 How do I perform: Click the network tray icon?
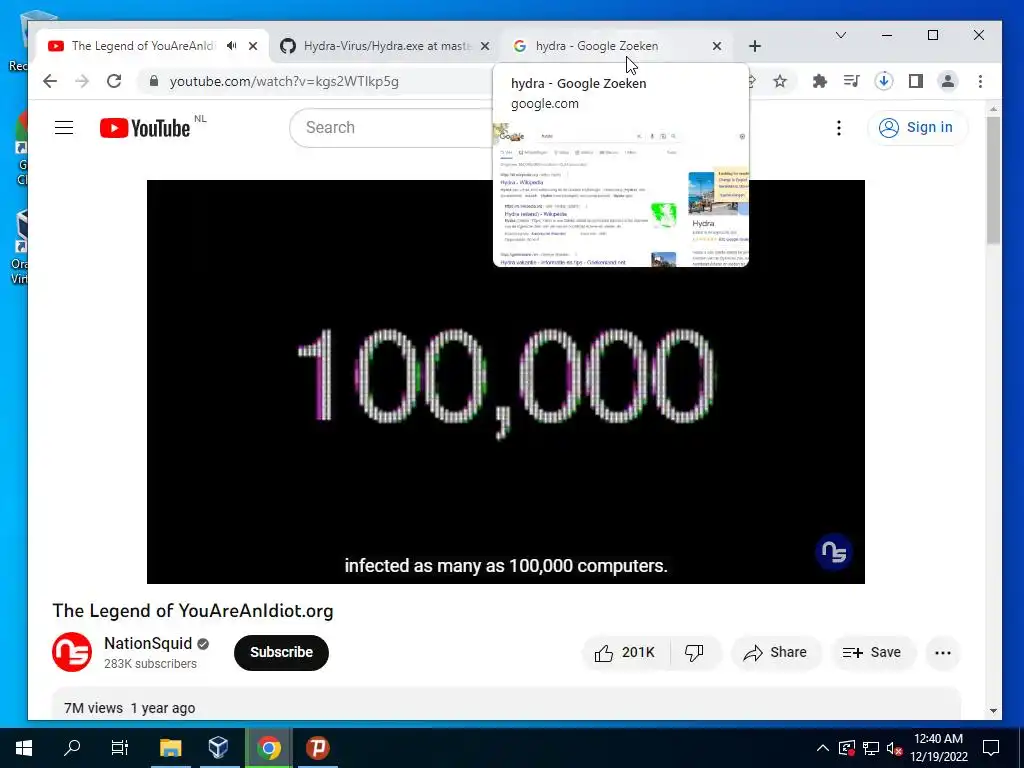coord(871,748)
